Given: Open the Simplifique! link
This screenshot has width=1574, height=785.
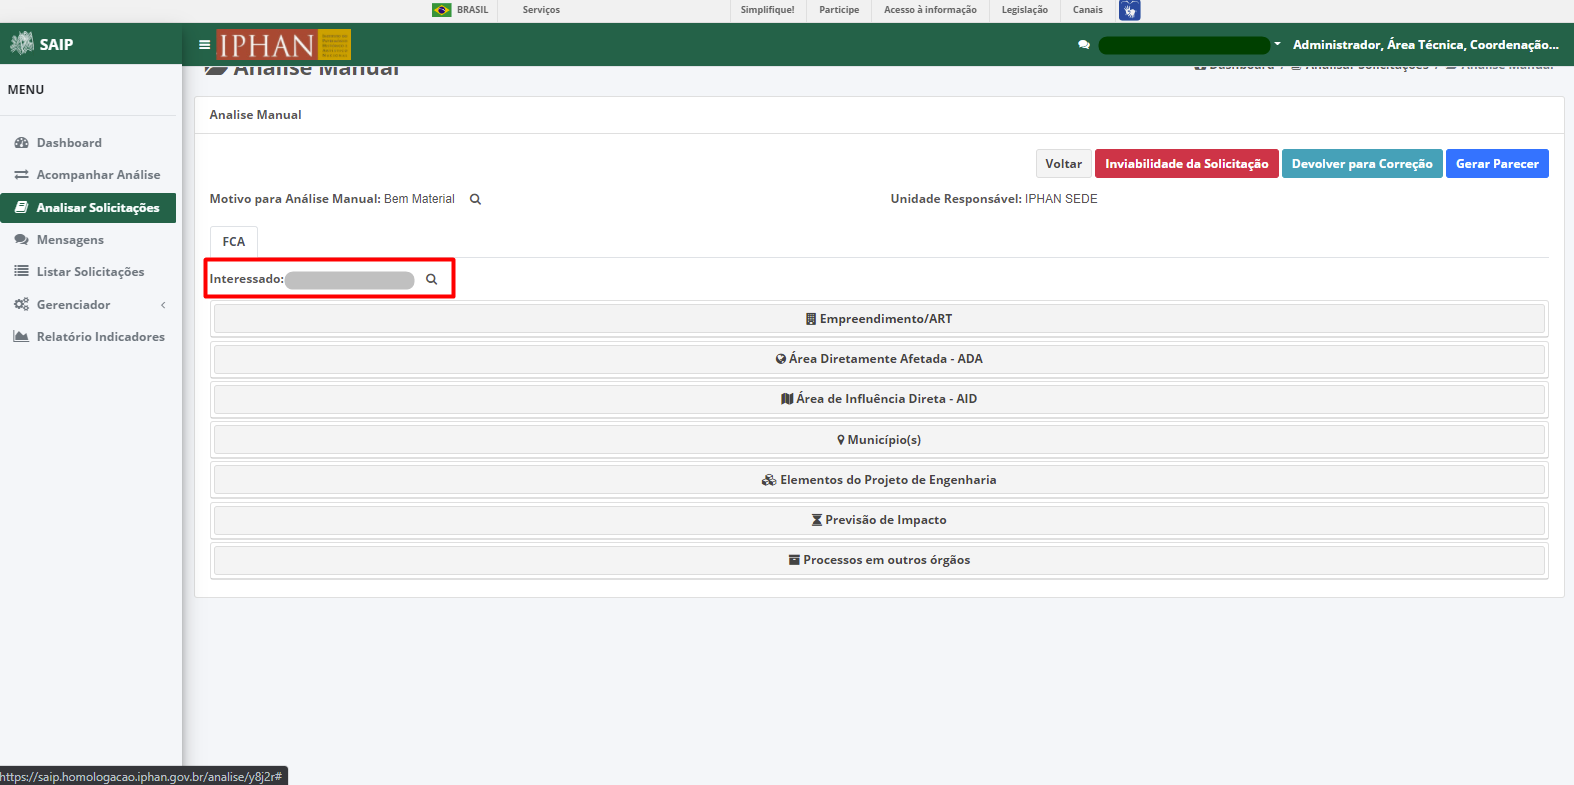Looking at the screenshot, I should point(768,10).
